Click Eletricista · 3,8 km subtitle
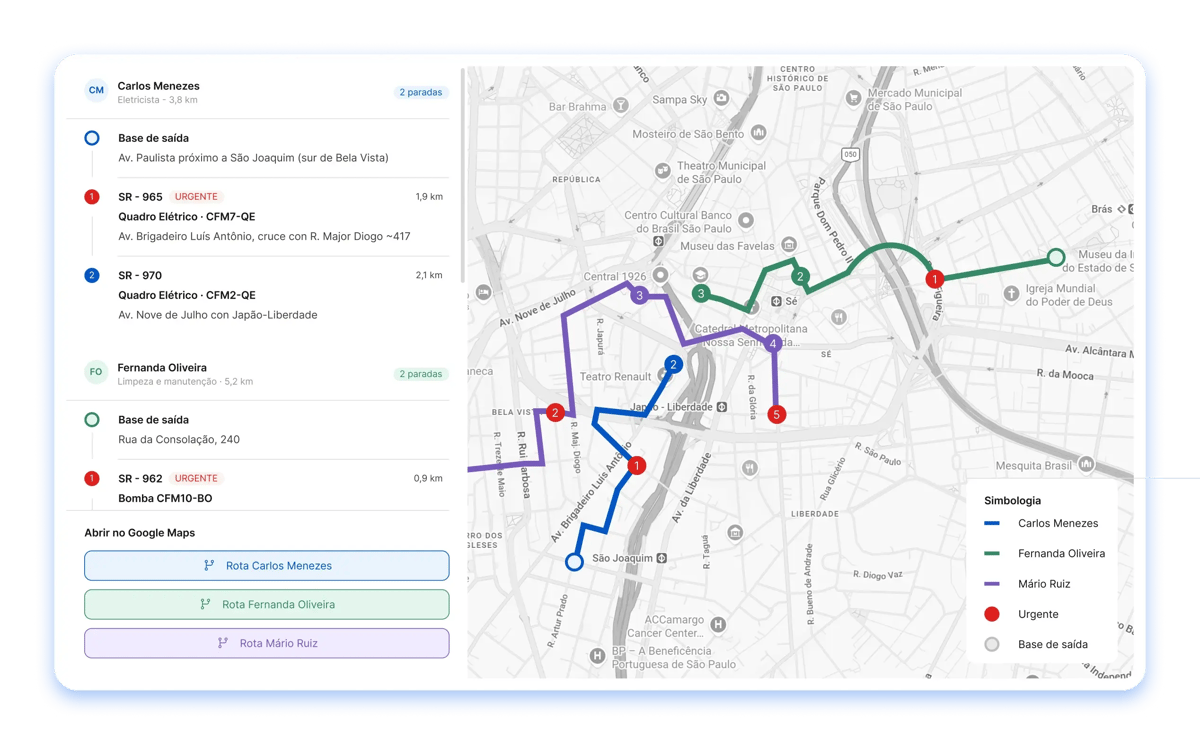The height and width of the screenshot is (756, 1200). point(157,100)
